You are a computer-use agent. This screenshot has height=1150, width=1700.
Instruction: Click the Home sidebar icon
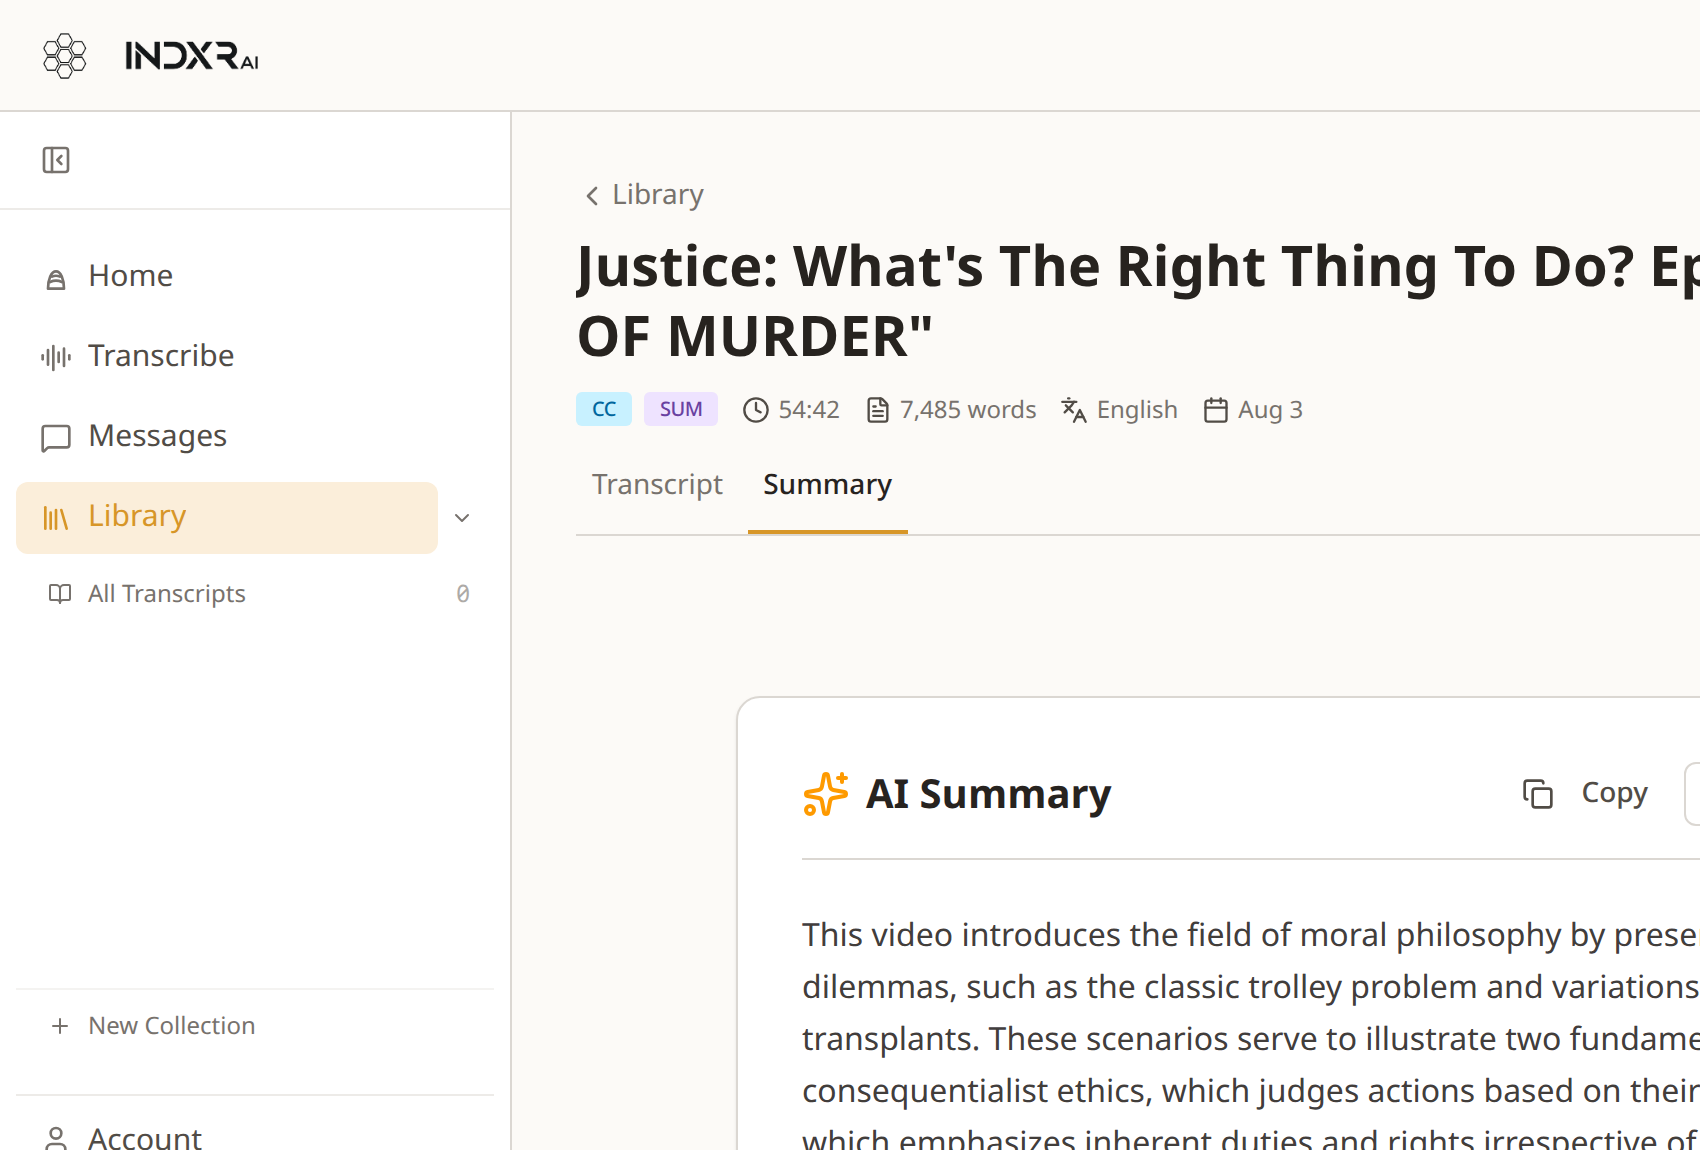(56, 279)
